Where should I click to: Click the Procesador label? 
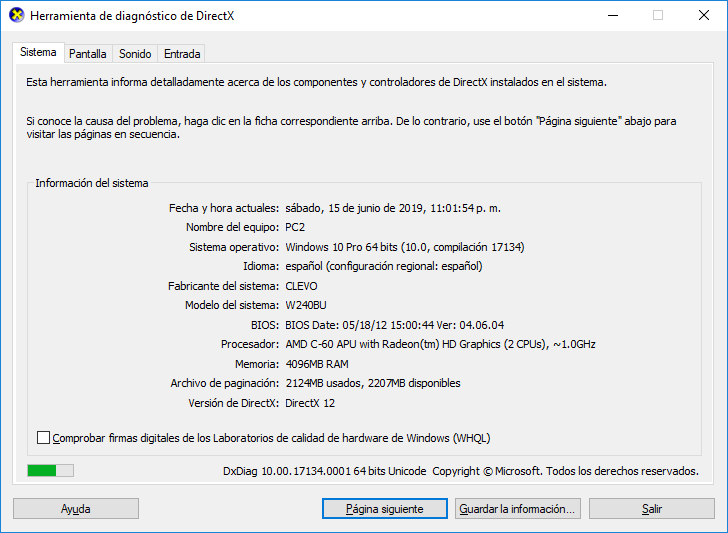click(250, 344)
